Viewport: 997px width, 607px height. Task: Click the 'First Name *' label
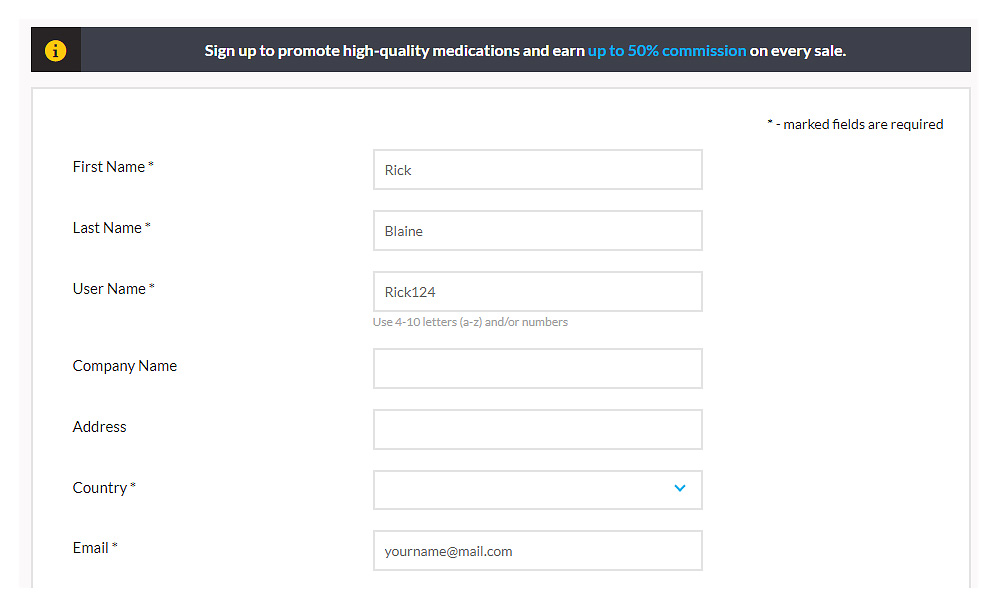pos(113,167)
